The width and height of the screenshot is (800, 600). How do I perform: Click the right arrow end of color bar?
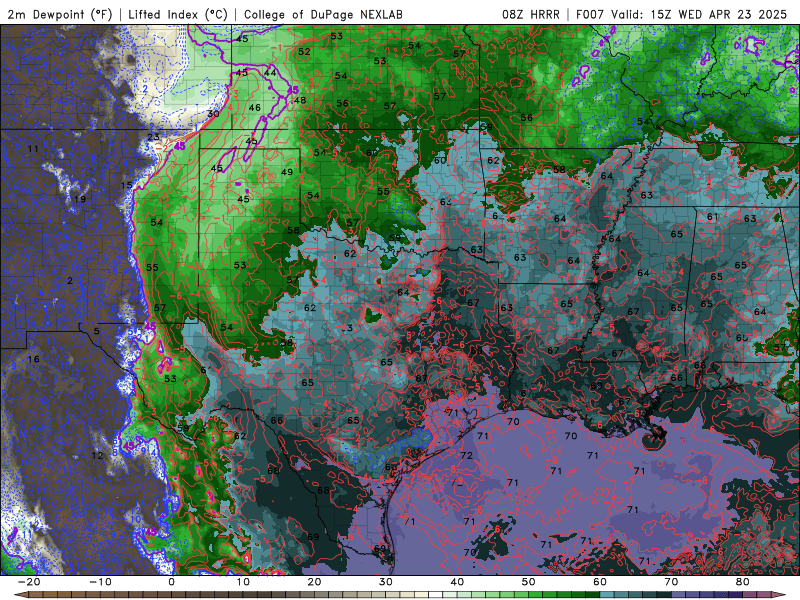coord(780,595)
